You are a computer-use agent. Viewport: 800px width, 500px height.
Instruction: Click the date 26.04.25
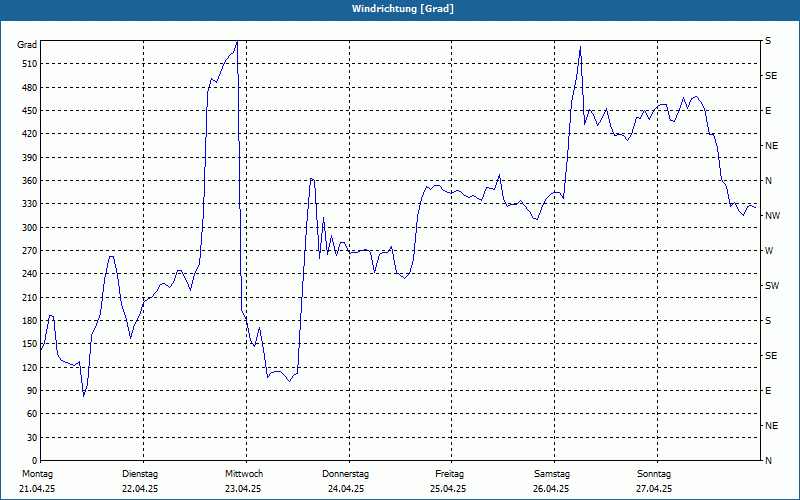pos(551,489)
